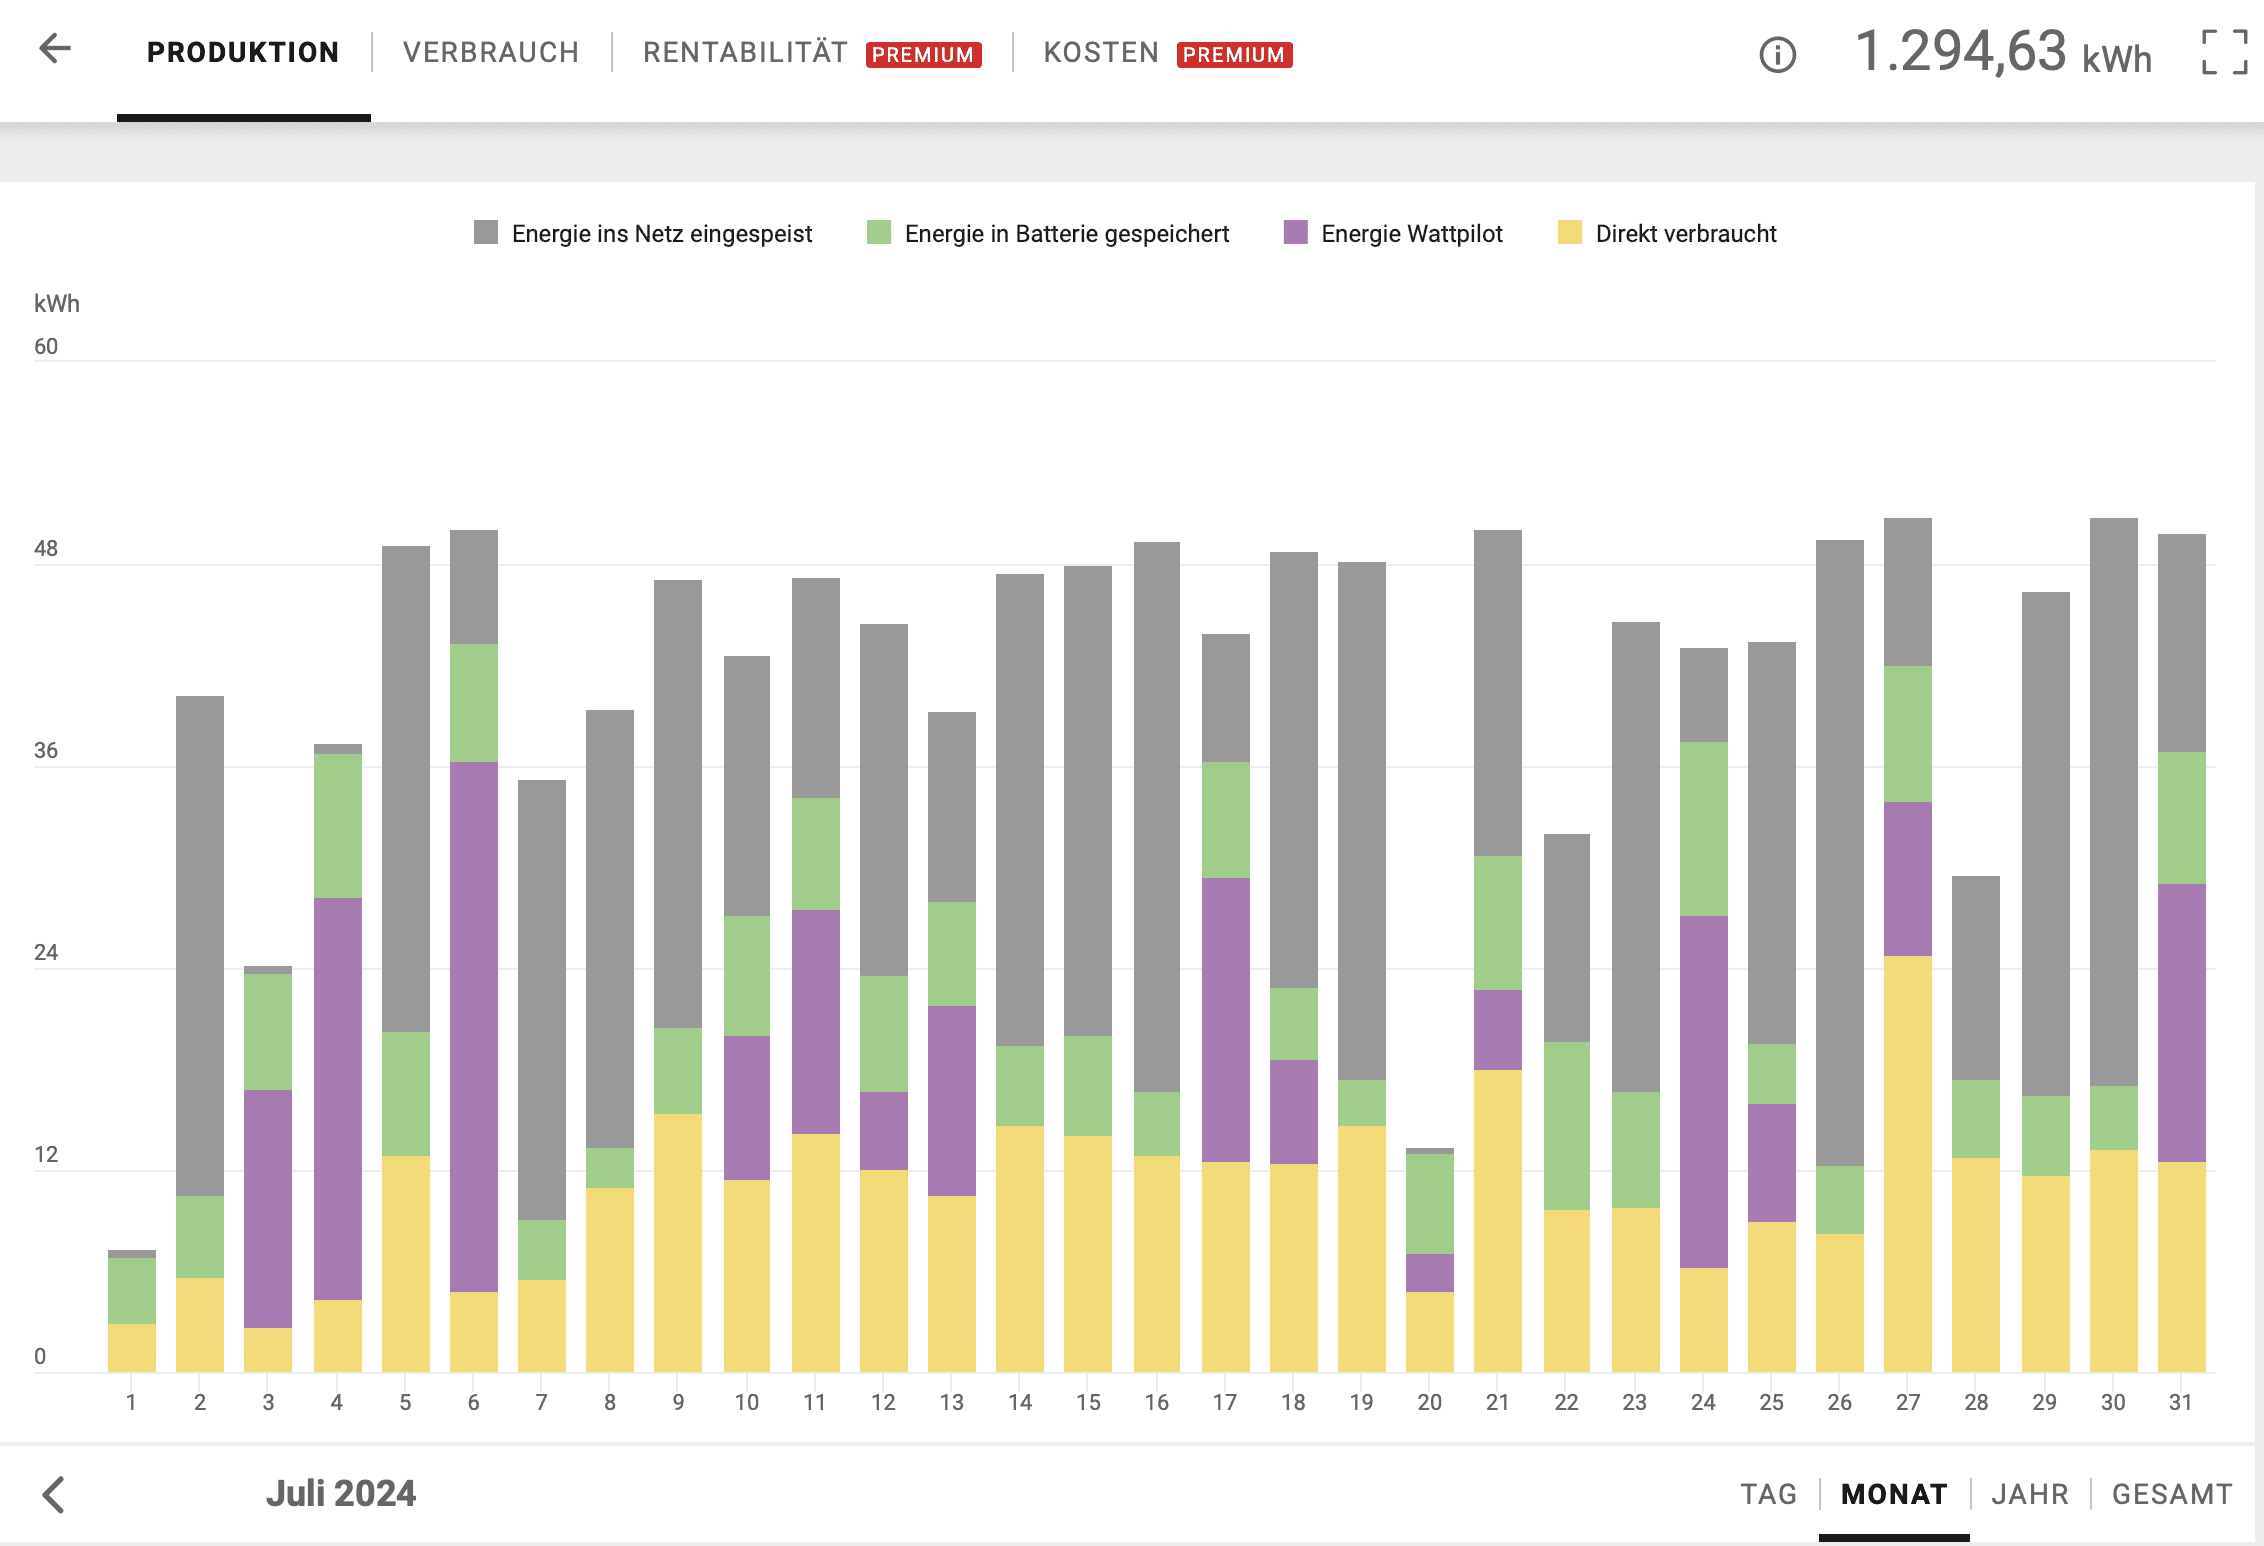Select the purple segment of day 4 bar
This screenshot has width=2264, height=1546.
coord(338,1099)
